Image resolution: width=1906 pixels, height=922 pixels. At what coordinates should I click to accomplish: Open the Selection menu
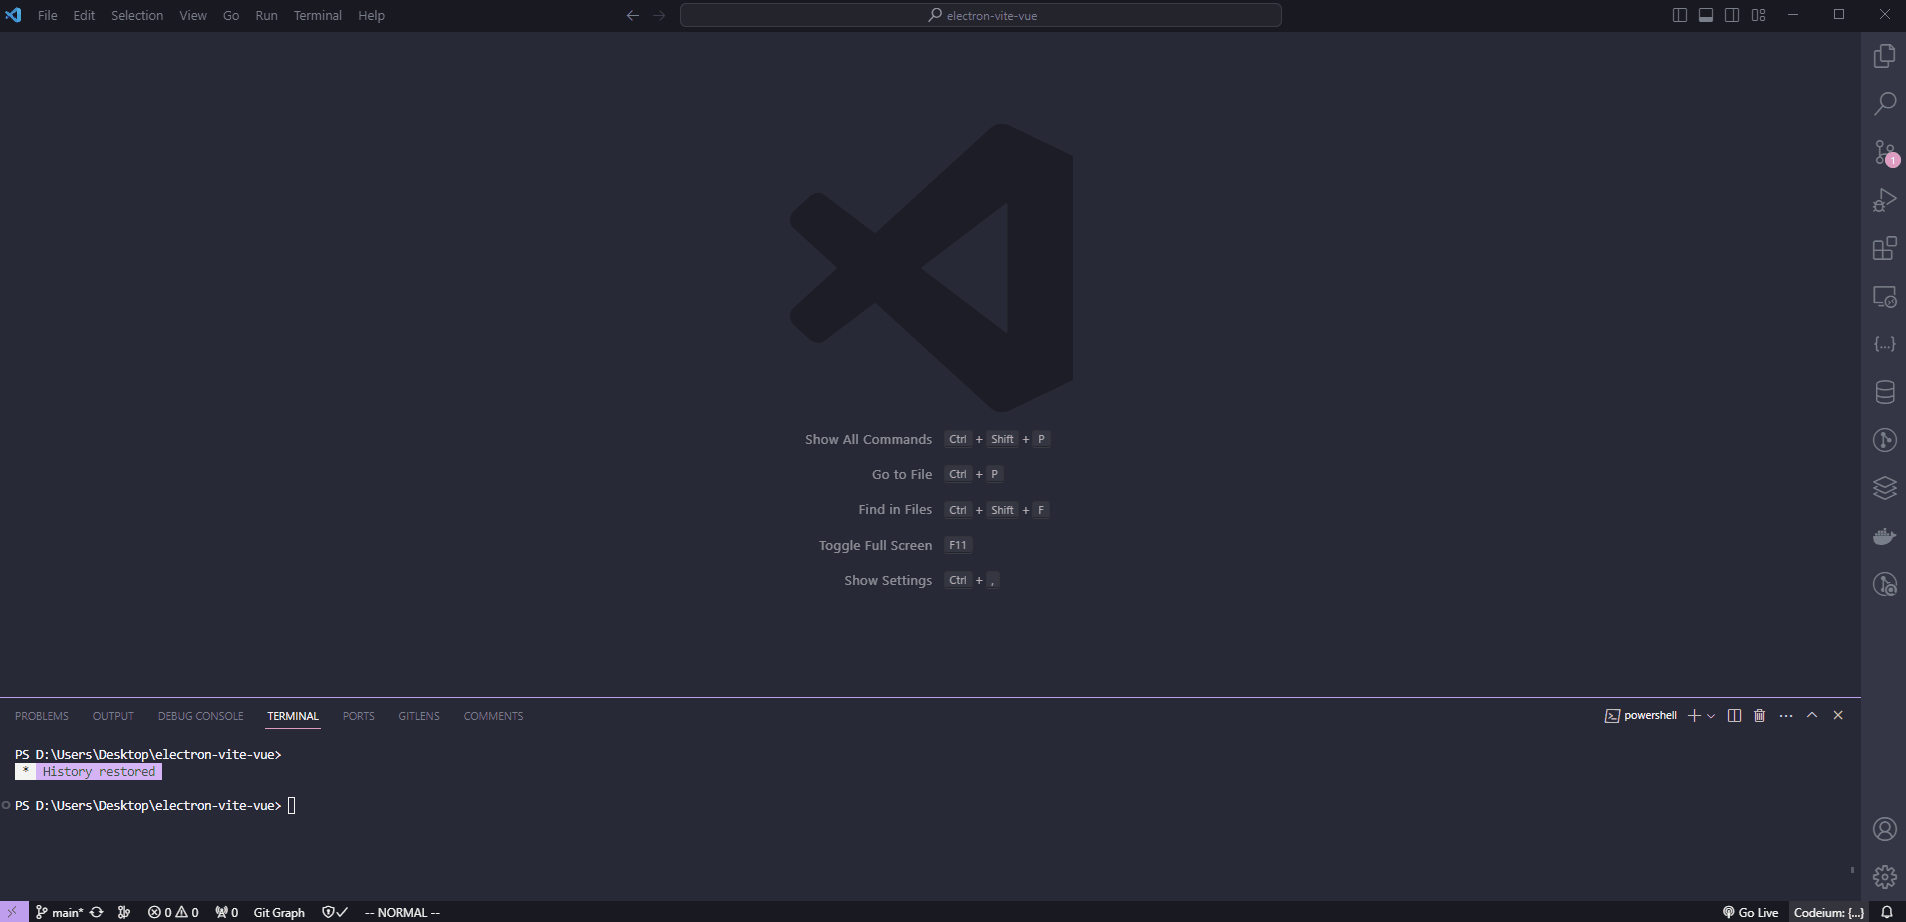coord(137,15)
